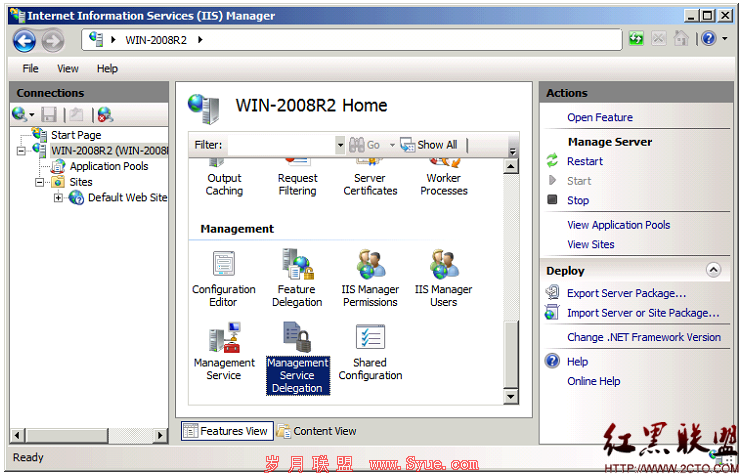Click the blue Help question mark icon
Image resolution: width=741 pixels, height=474 pixels.
[708, 38]
